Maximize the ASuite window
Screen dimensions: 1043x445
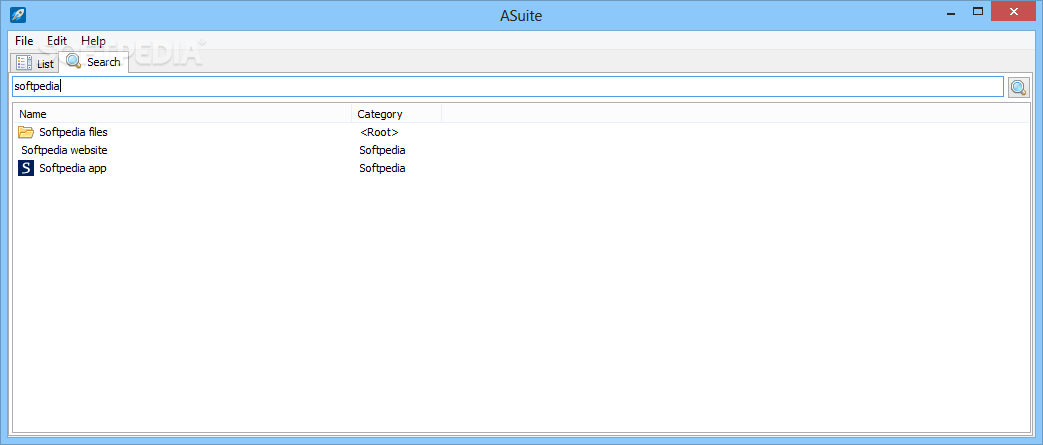point(978,11)
